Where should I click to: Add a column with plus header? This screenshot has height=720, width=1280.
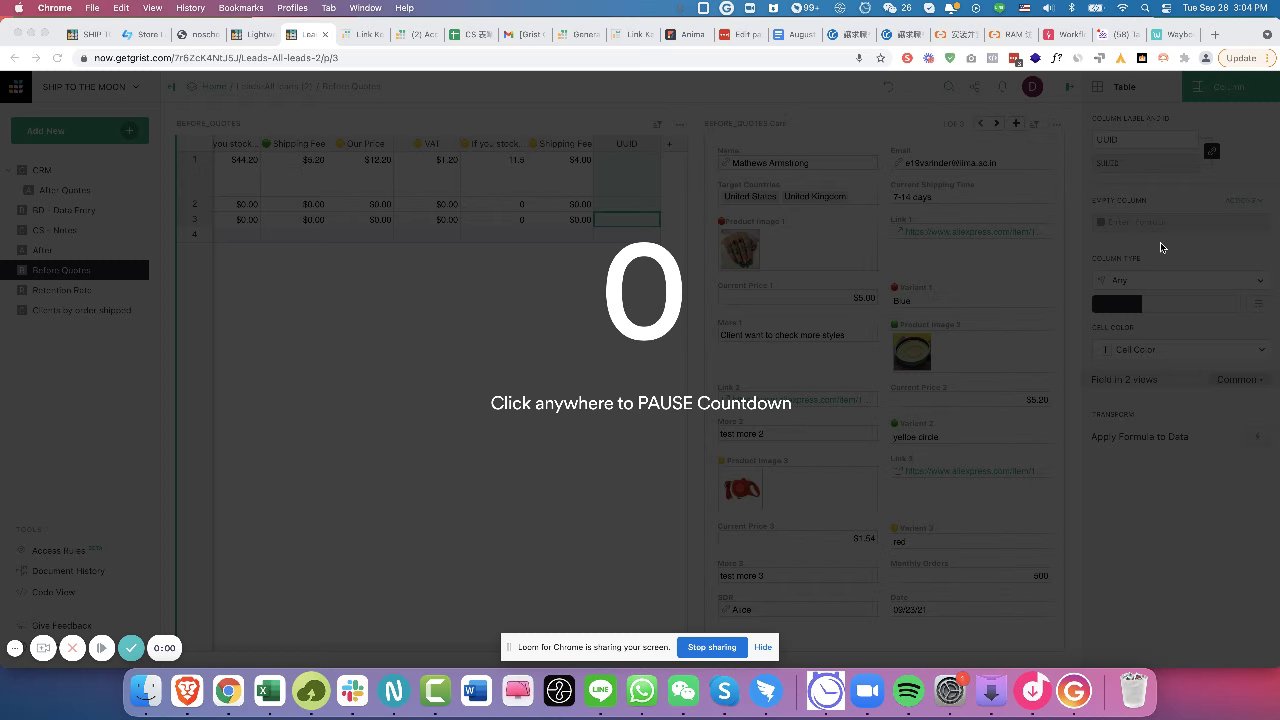coord(669,144)
